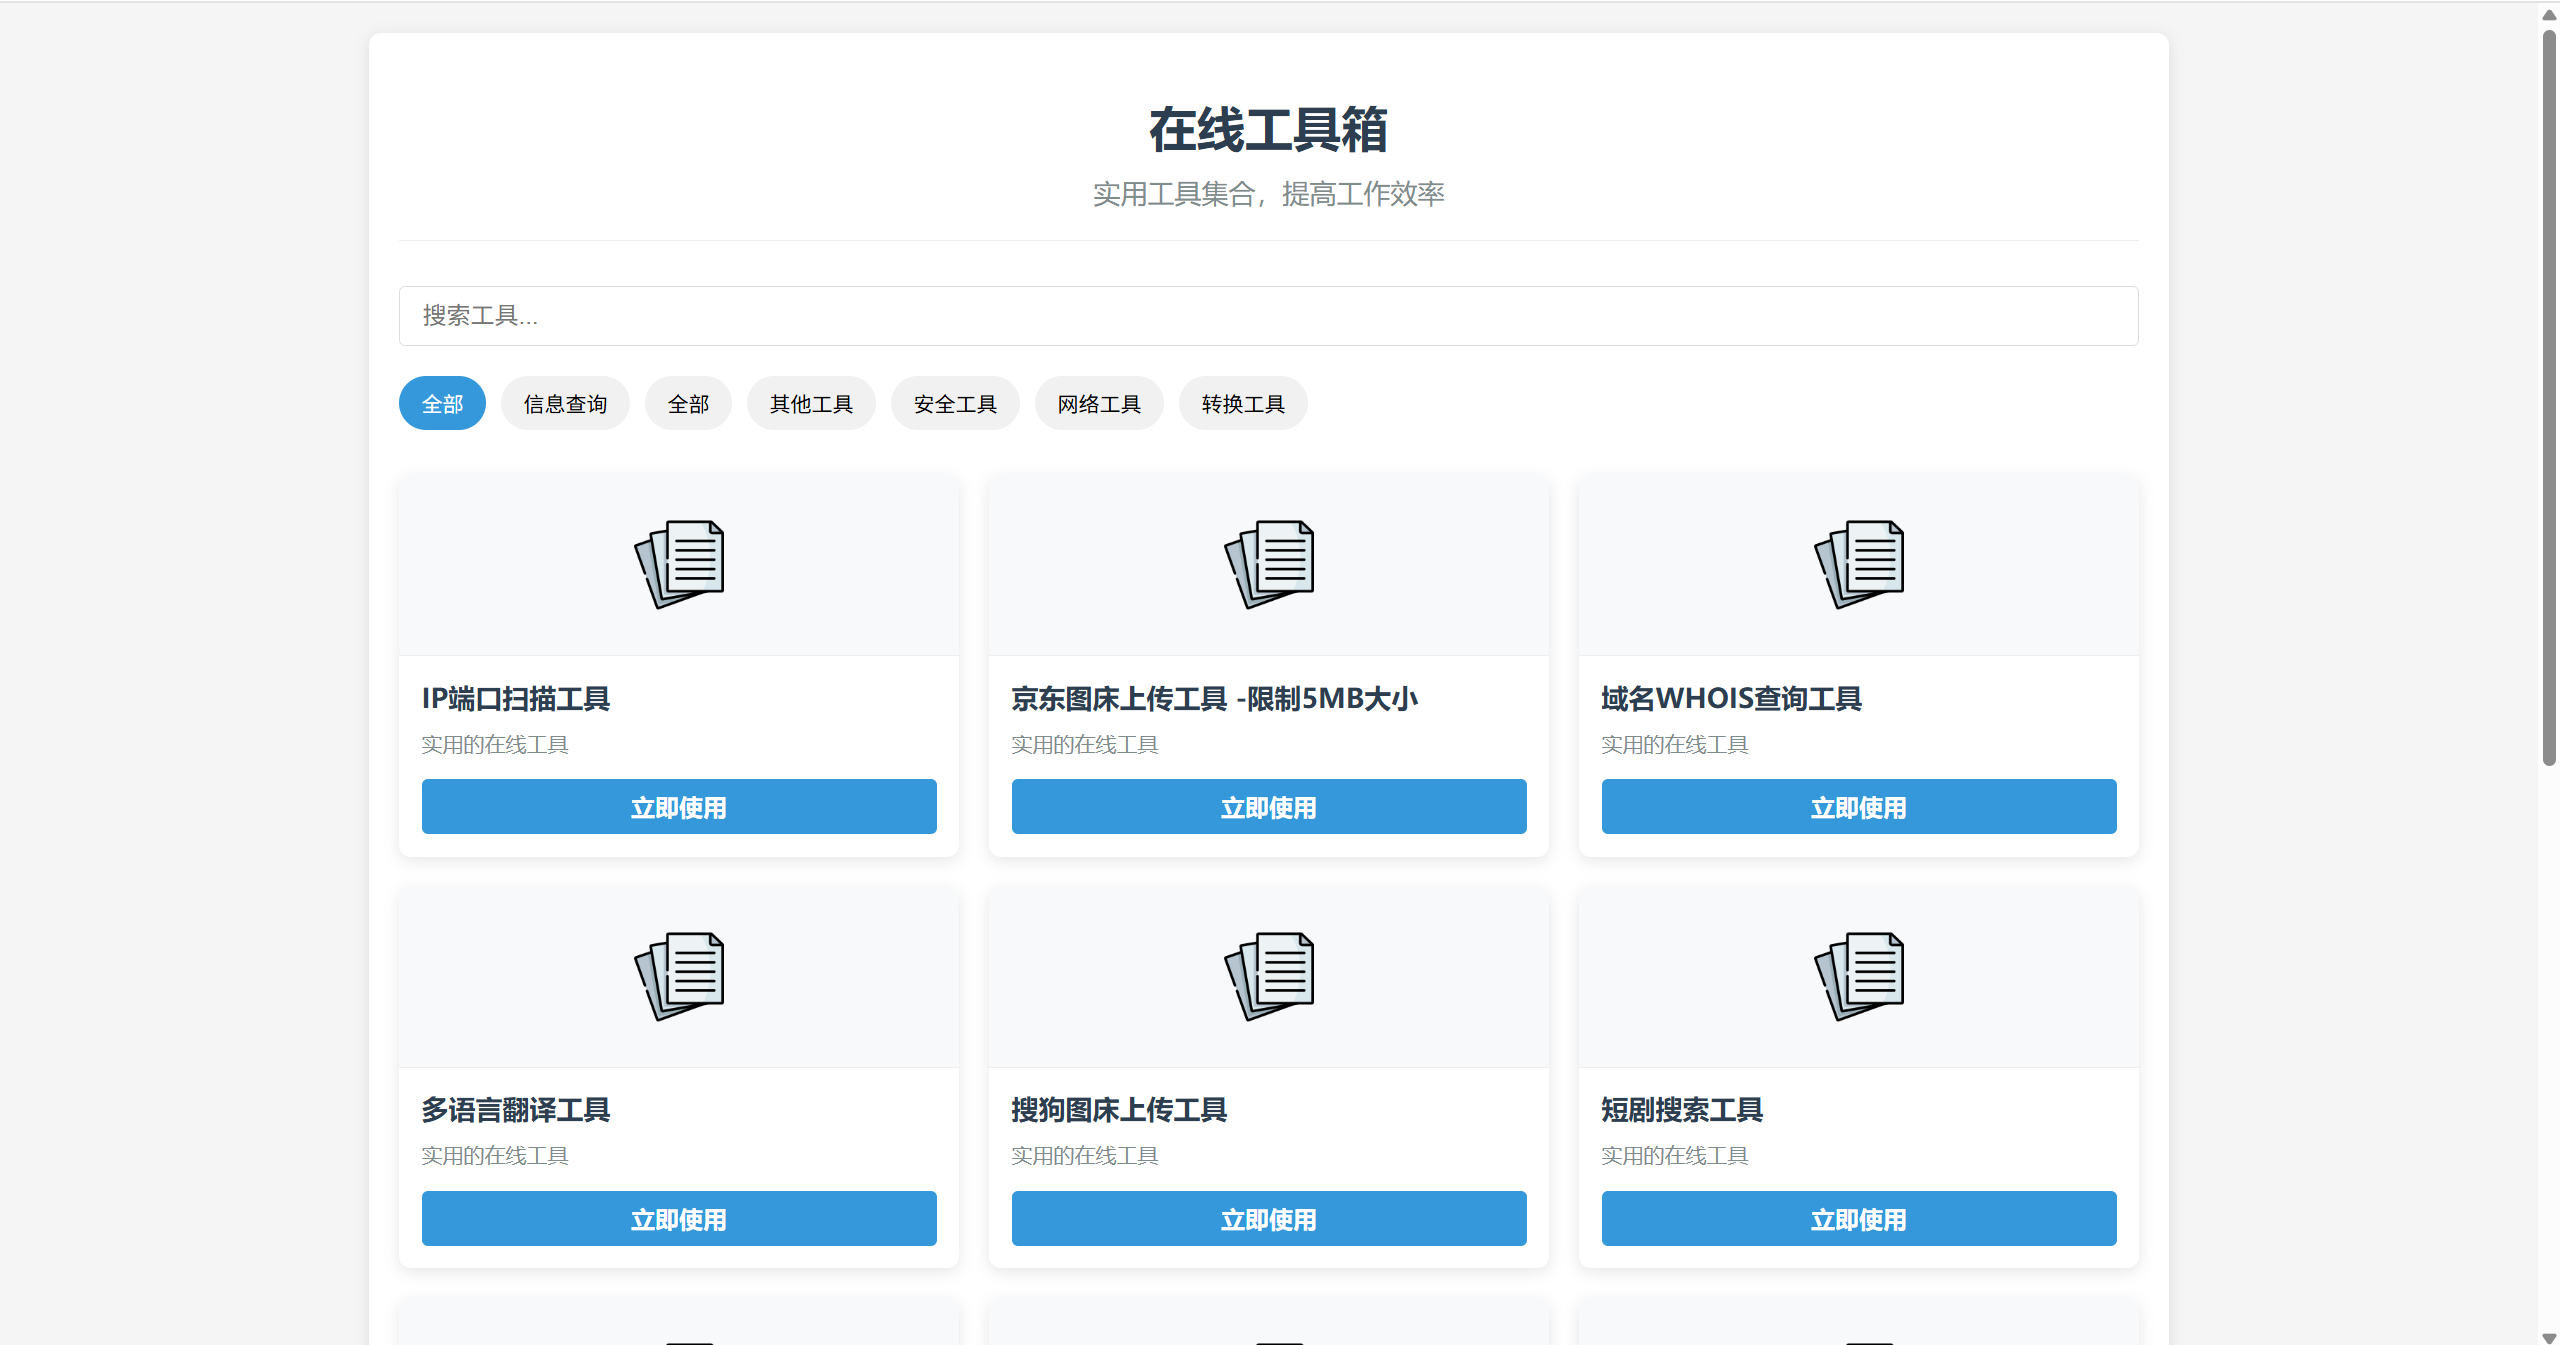This screenshot has width=2560, height=1345.
Task: Click the scrollbar down arrow
Action: pyautogui.click(x=2549, y=1337)
